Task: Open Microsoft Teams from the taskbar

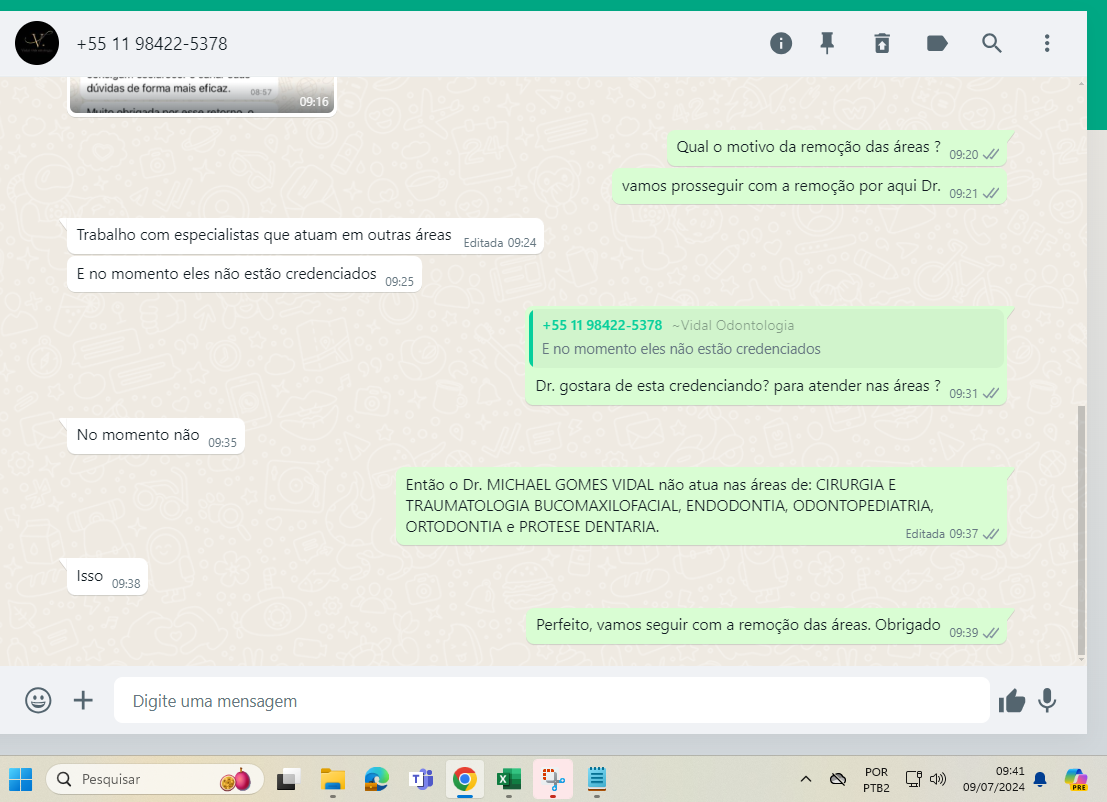Action: tap(421, 779)
